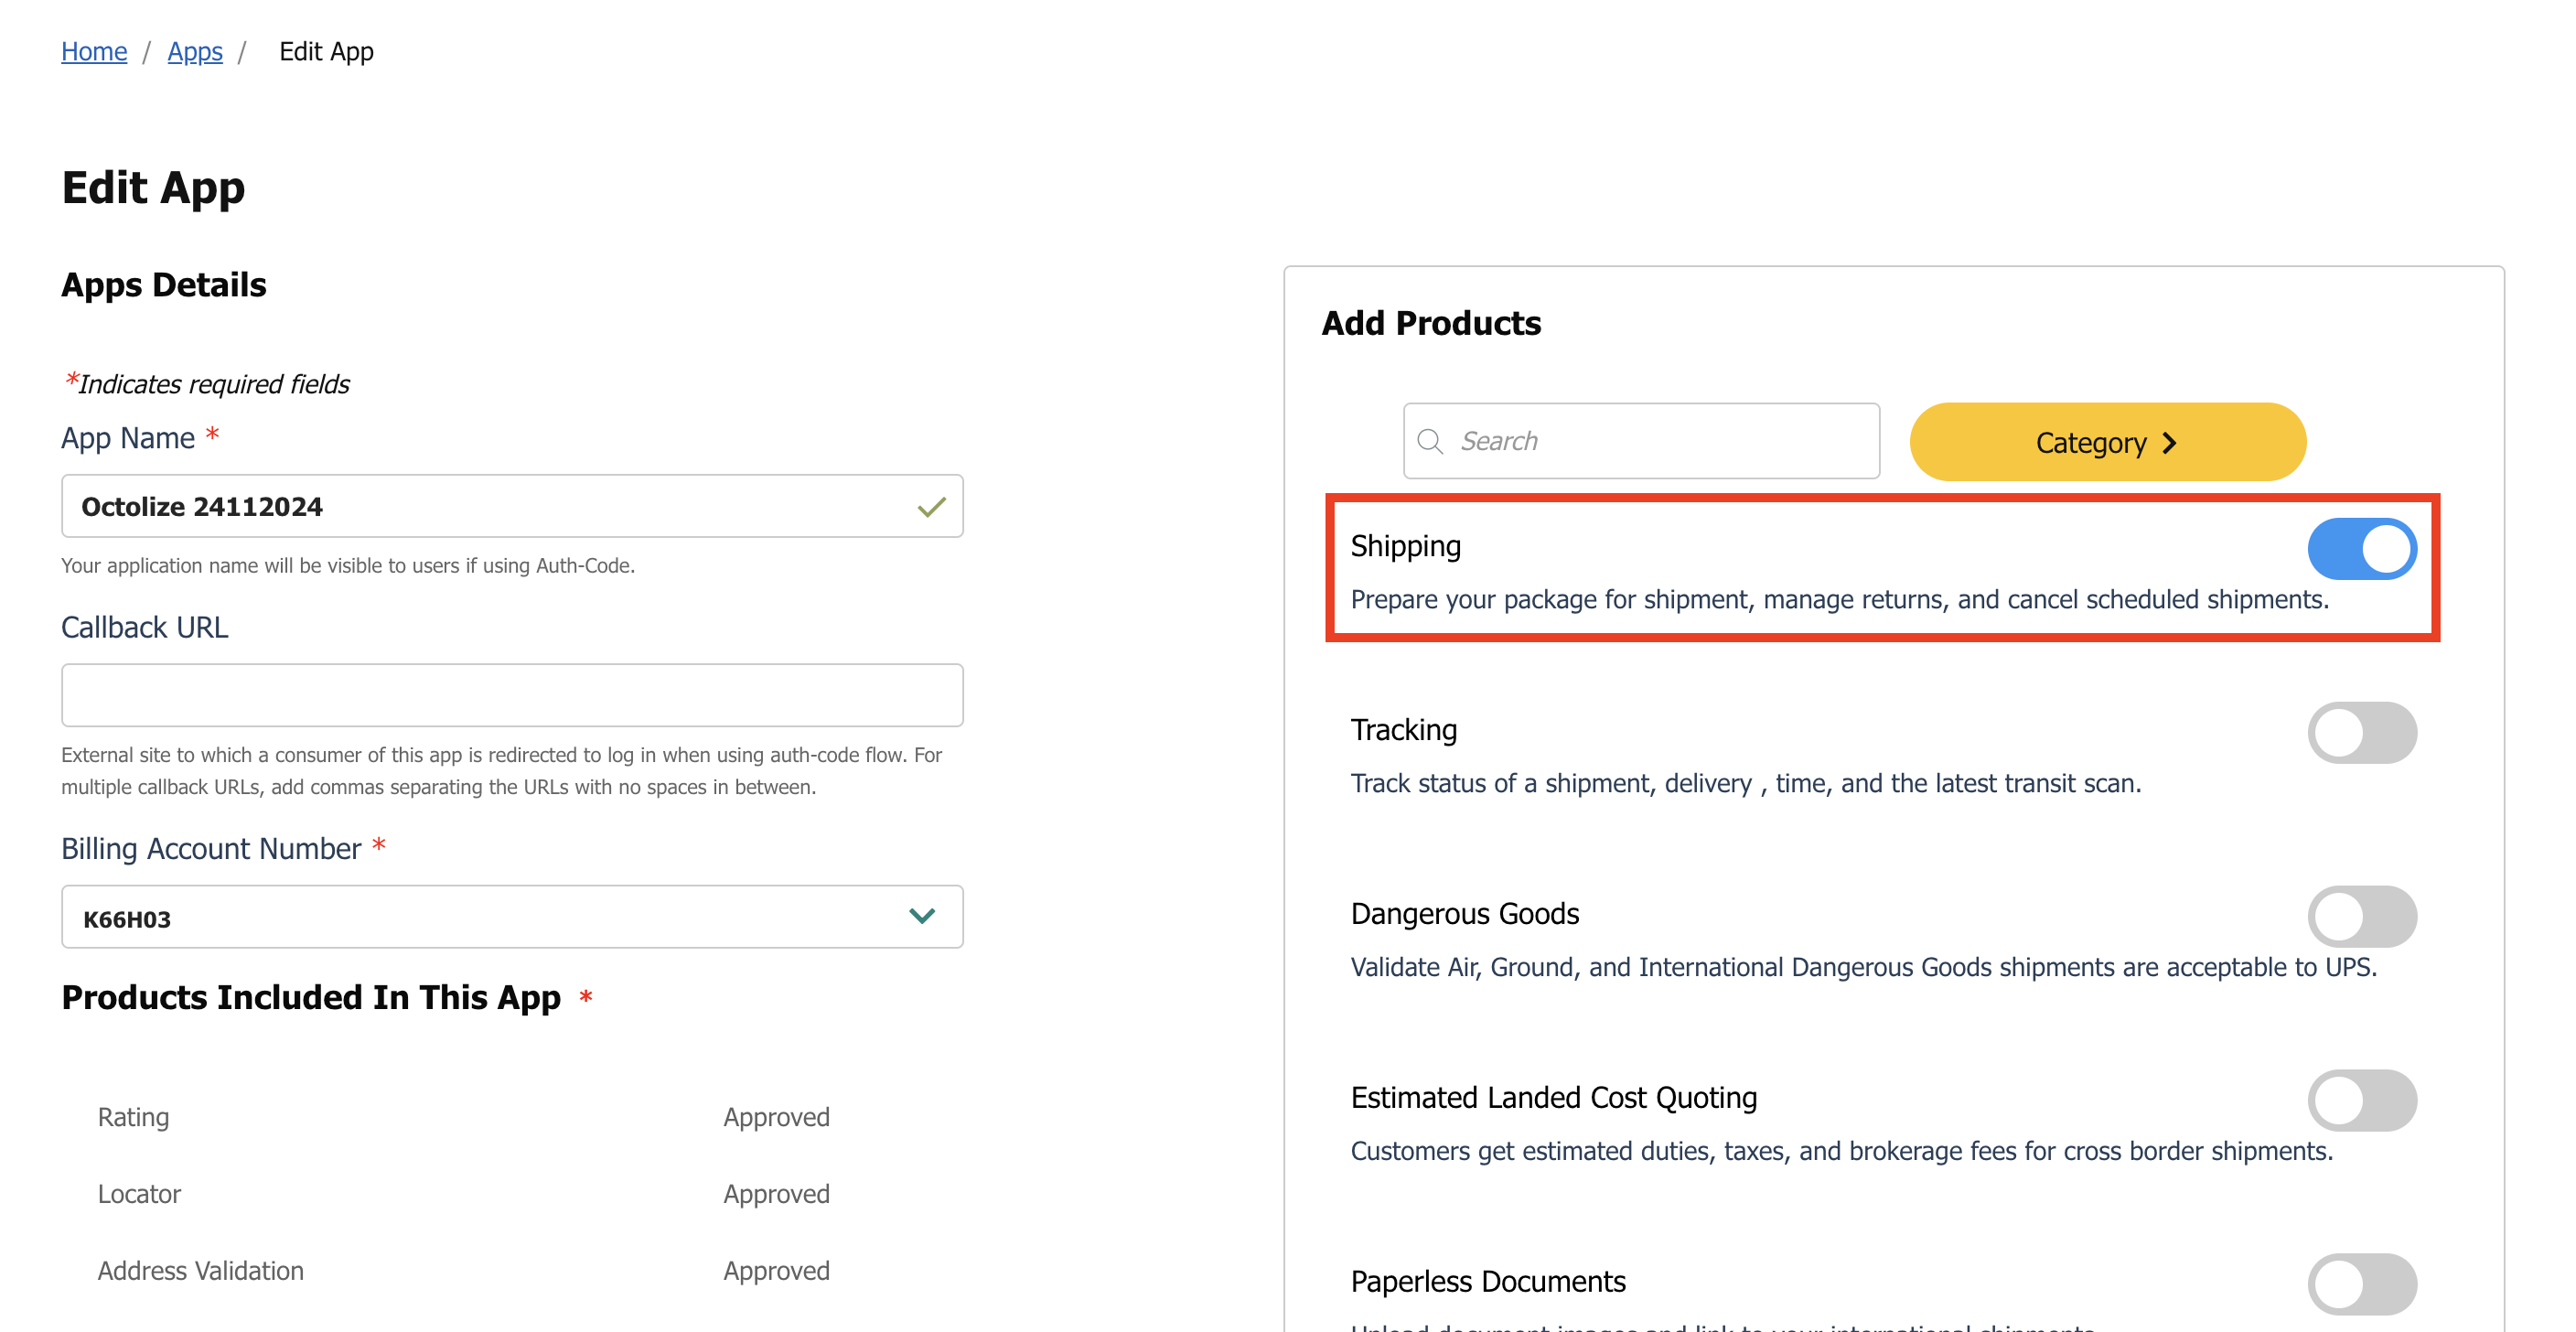Screen dimensions: 2576x1332
Task: Disable the Shipping product toggle
Action: [2361, 549]
